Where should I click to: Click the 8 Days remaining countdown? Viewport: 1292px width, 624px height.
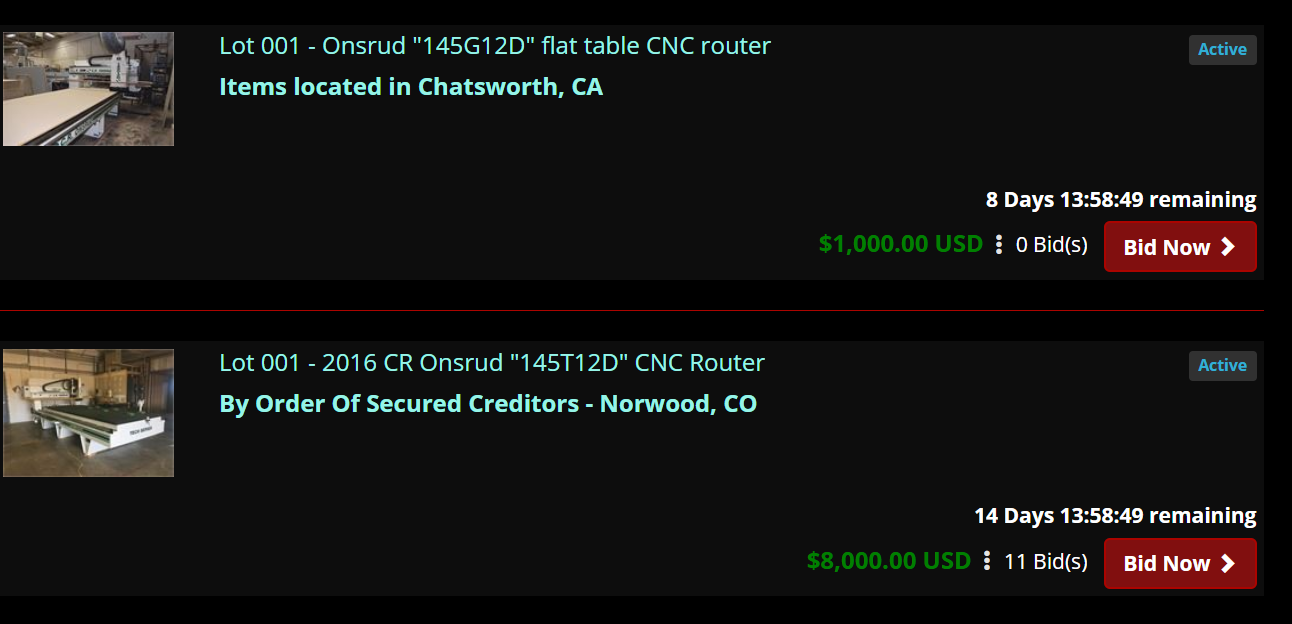pyautogui.click(x=1121, y=200)
